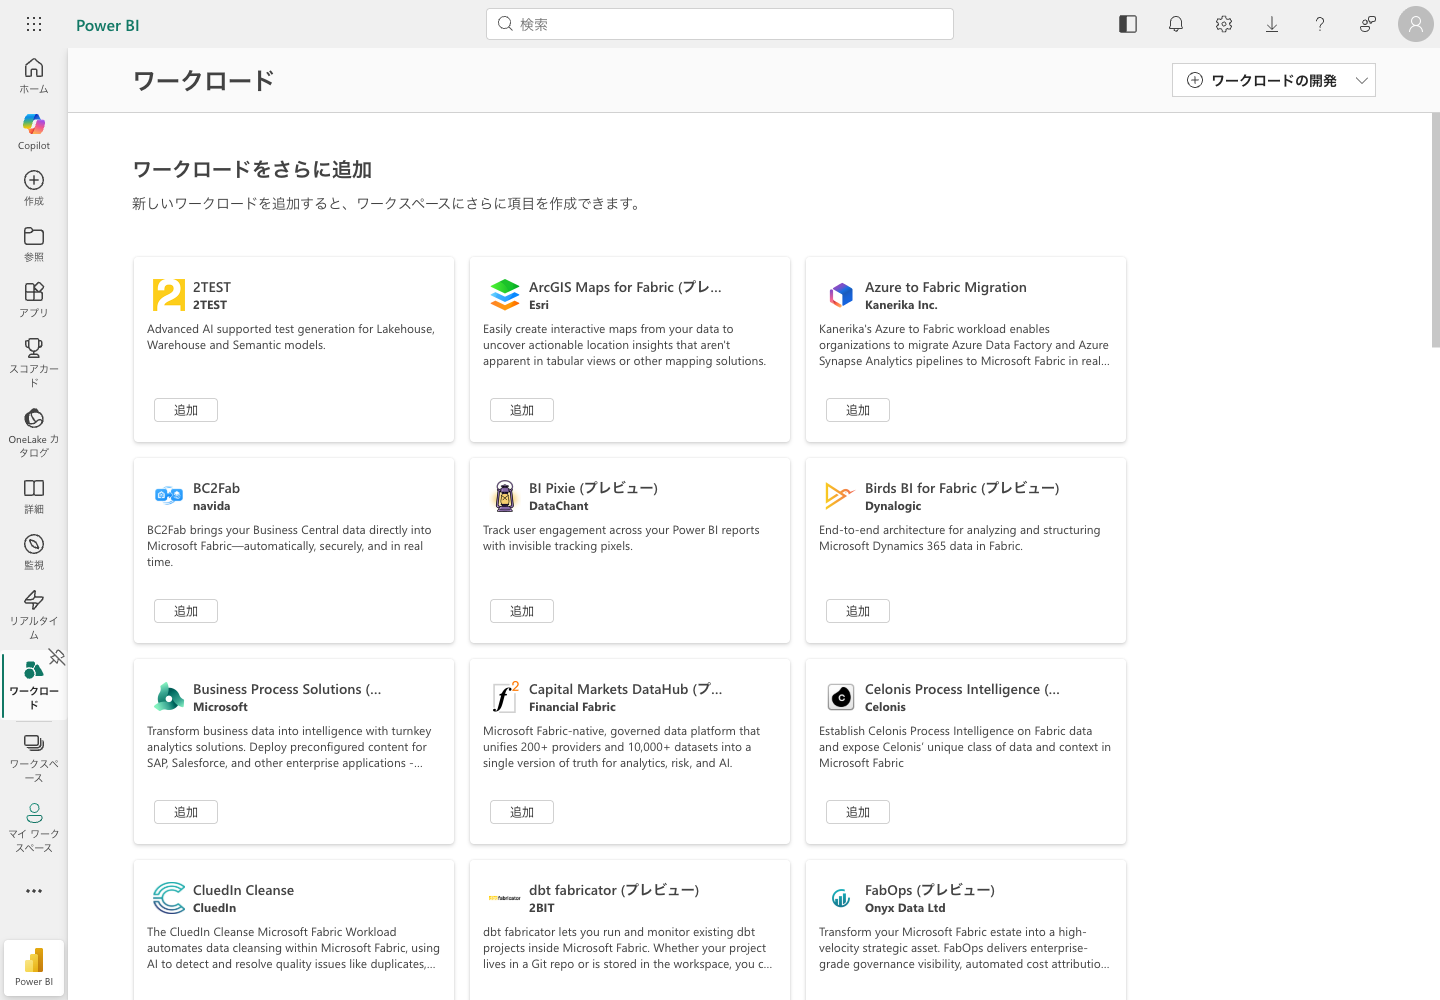This screenshot has height=1000, width=1440.
Task: Click the Azure to Fabric Migration logo
Action: (x=841, y=295)
